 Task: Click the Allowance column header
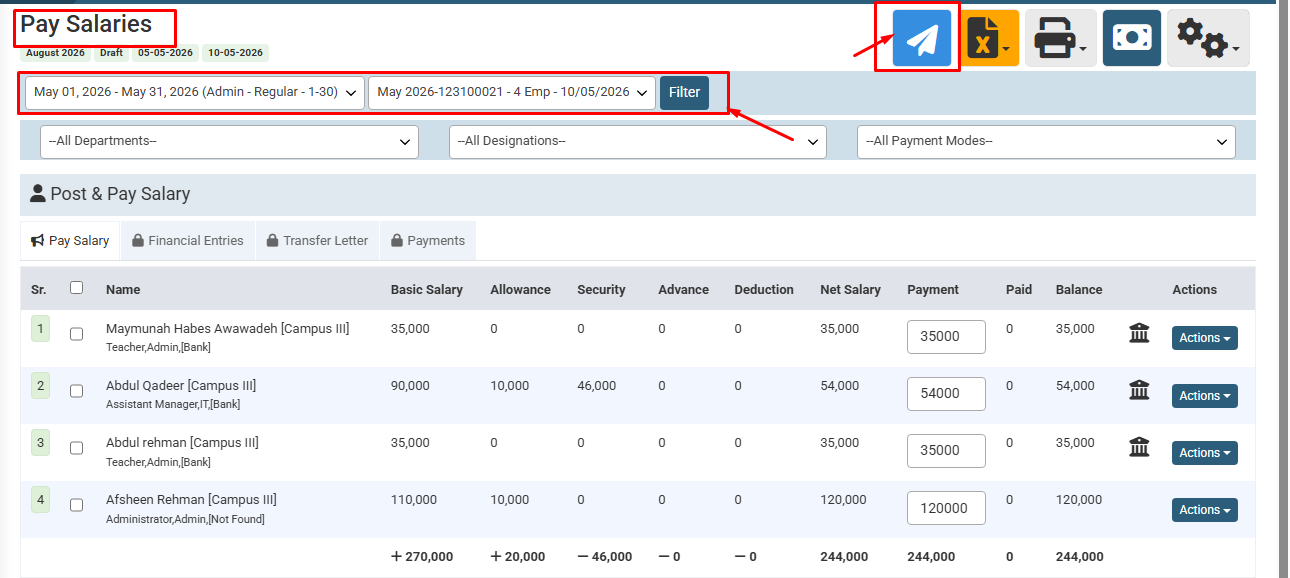(x=520, y=290)
